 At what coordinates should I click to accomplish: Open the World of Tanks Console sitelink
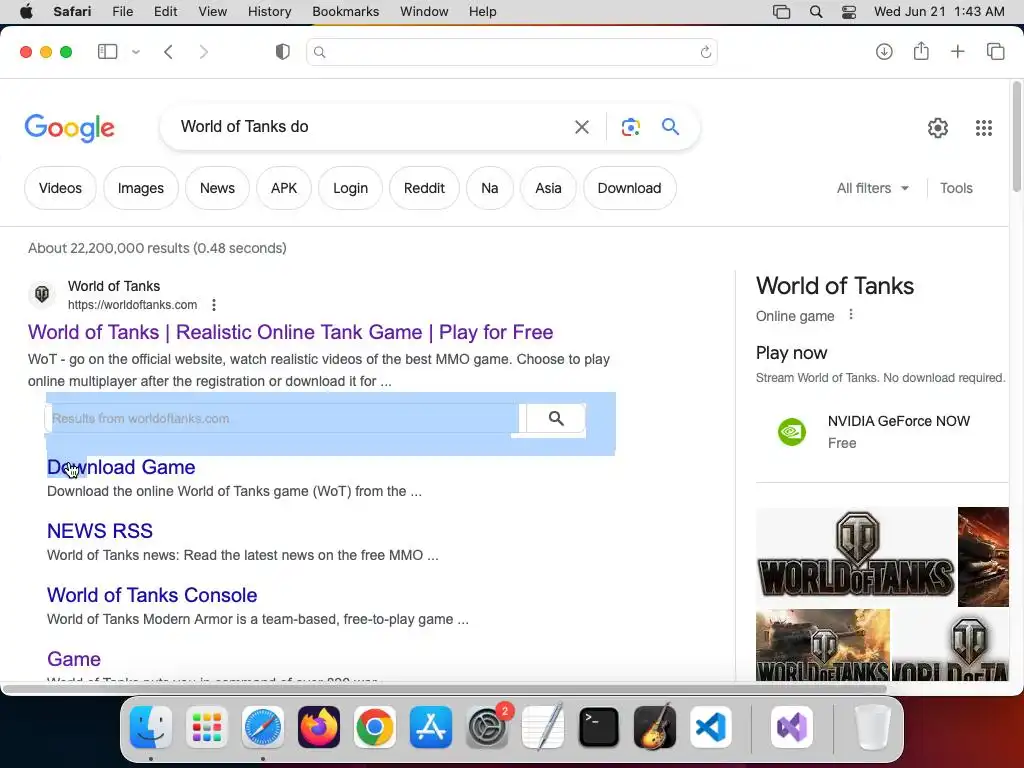tap(152, 595)
